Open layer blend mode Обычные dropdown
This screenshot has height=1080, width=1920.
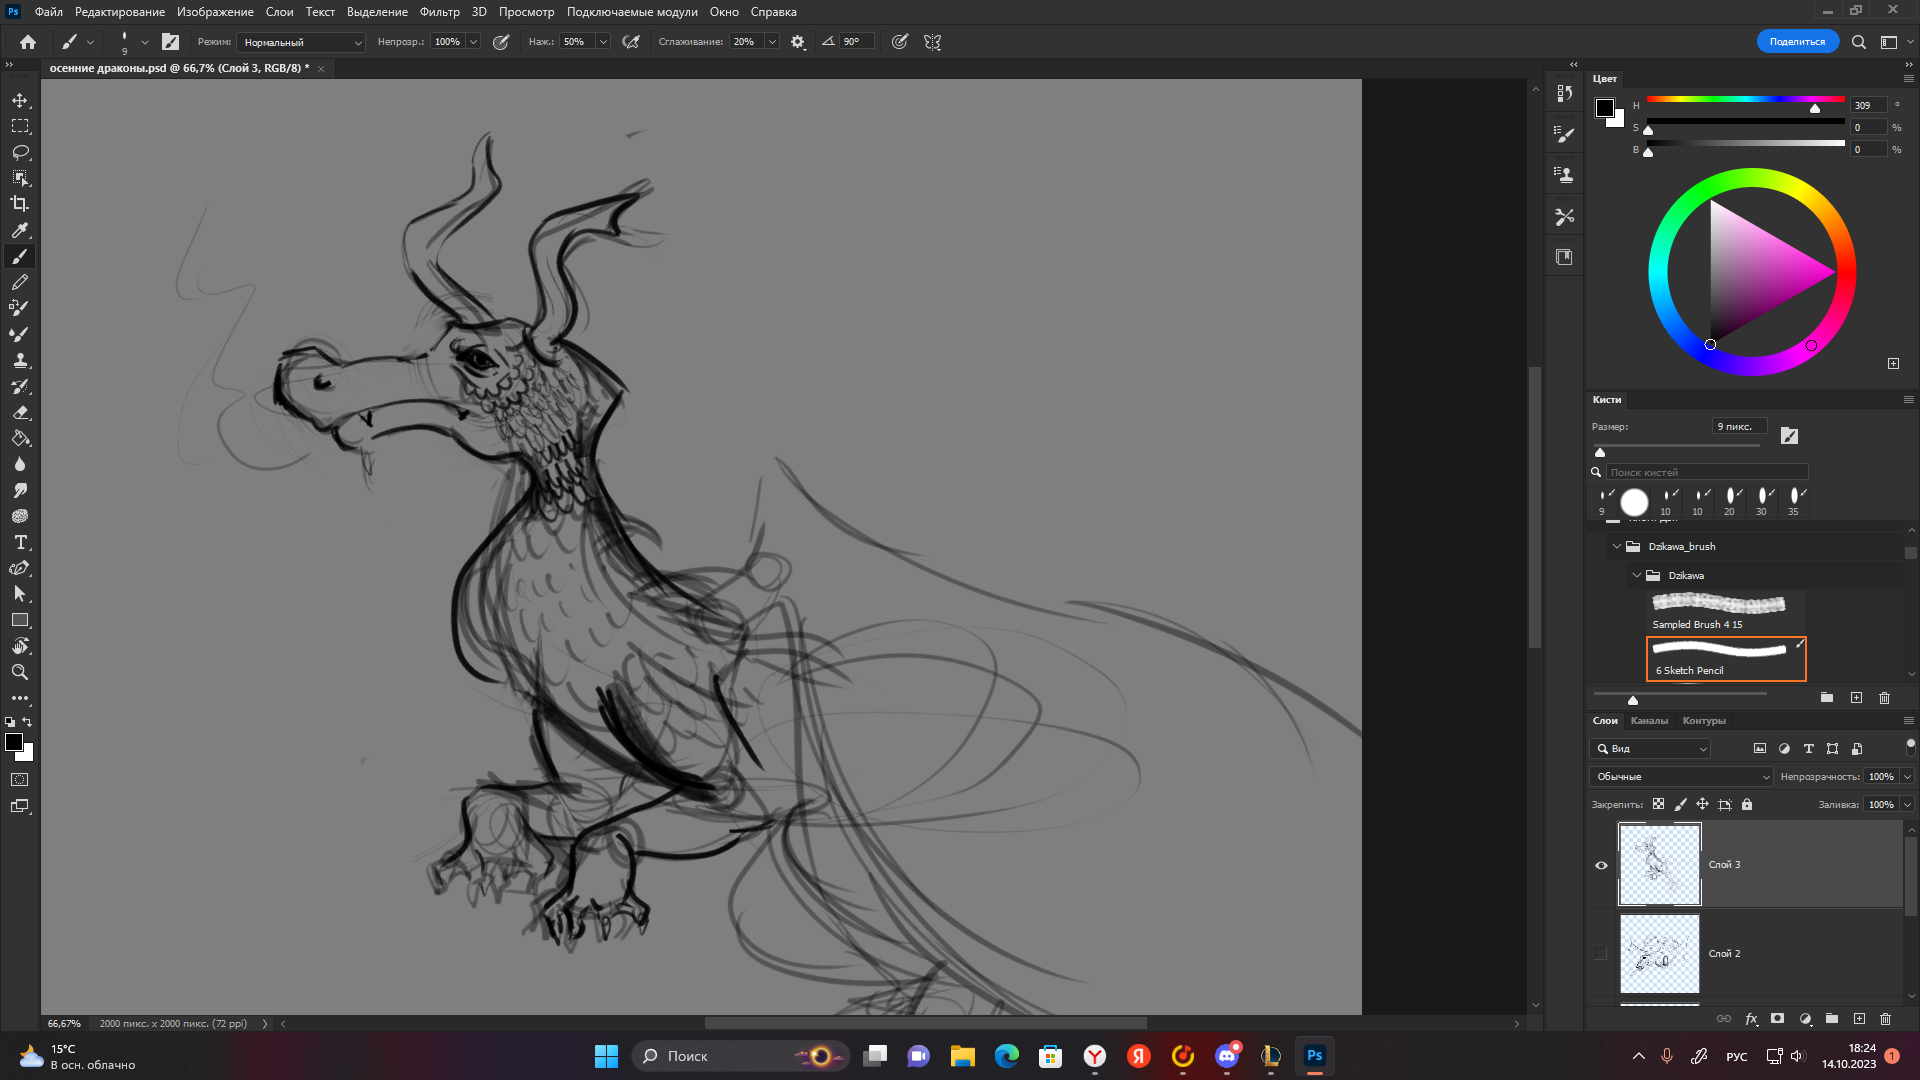(1681, 776)
